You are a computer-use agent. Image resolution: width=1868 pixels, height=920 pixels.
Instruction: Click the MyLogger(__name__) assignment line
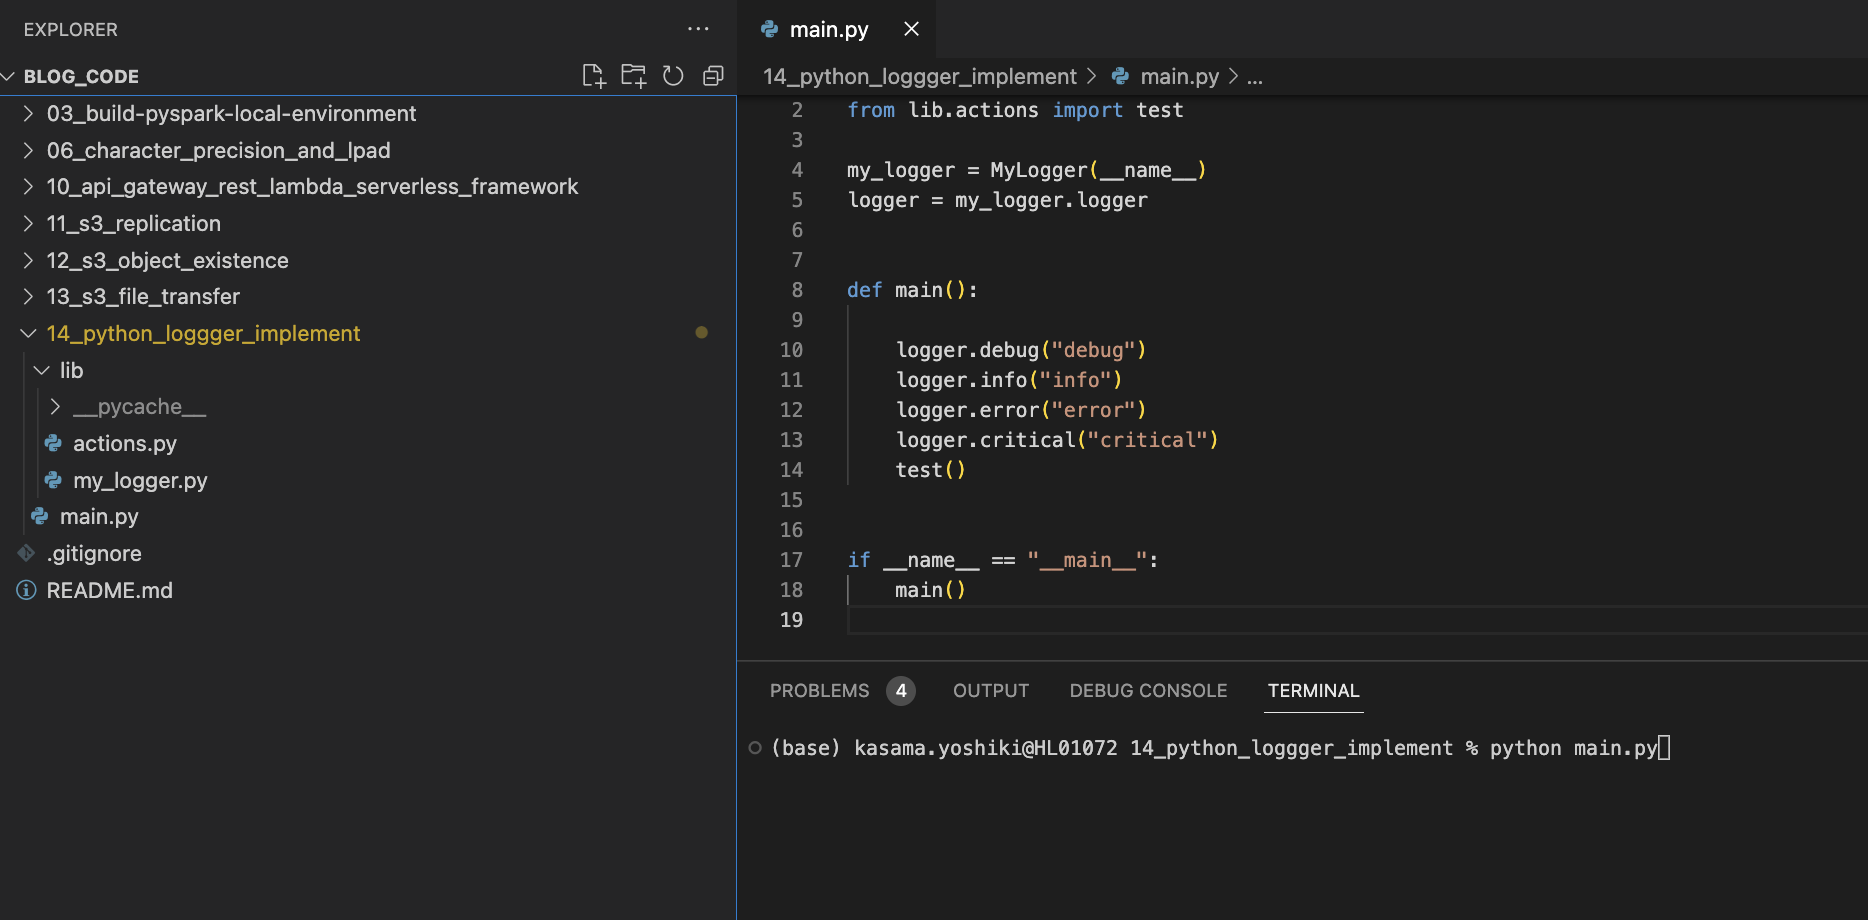click(x=1026, y=170)
